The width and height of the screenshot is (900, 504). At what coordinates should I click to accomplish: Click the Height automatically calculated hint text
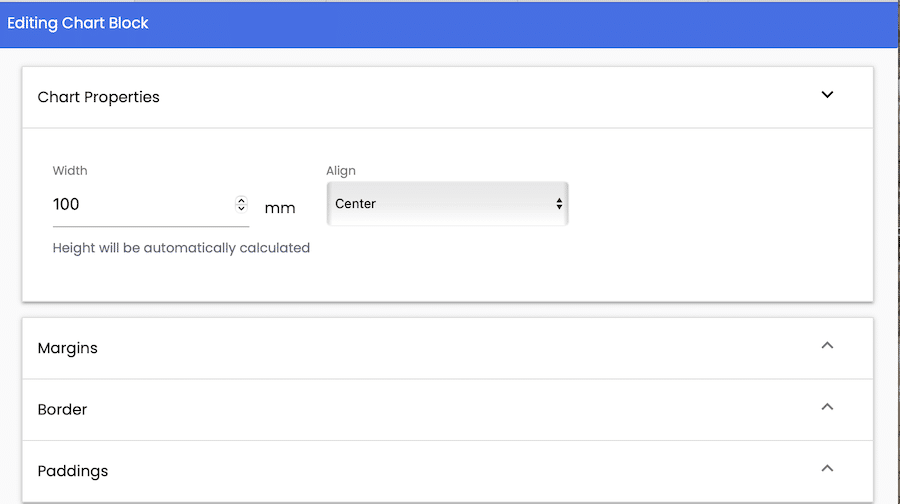click(181, 248)
